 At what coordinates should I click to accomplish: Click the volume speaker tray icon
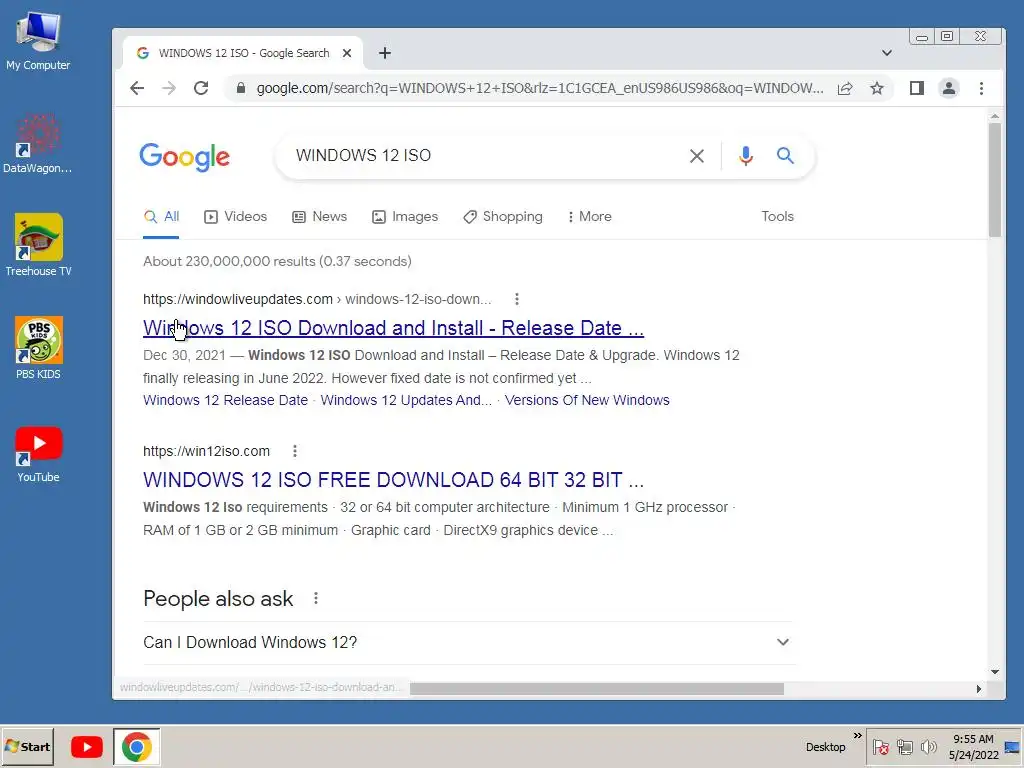928,747
